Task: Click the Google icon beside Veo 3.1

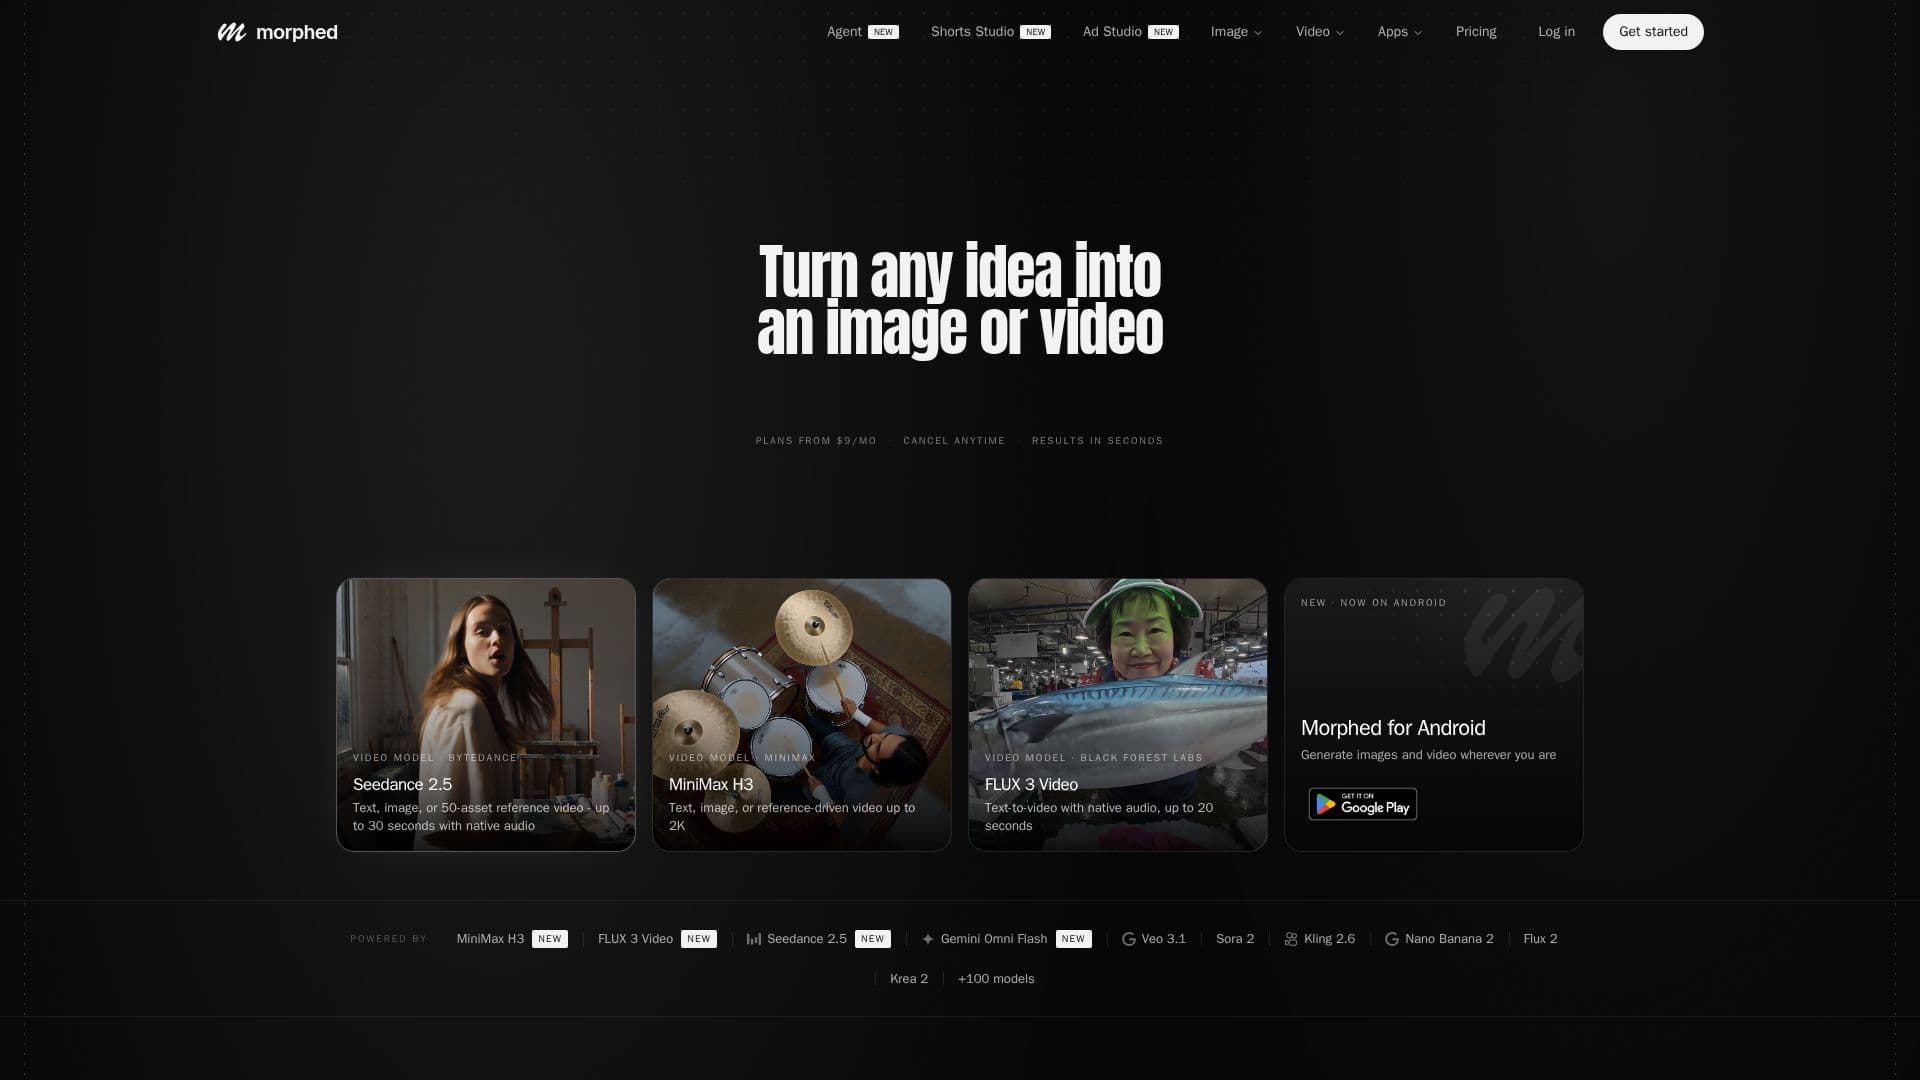Action: [x=1129, y=939]
